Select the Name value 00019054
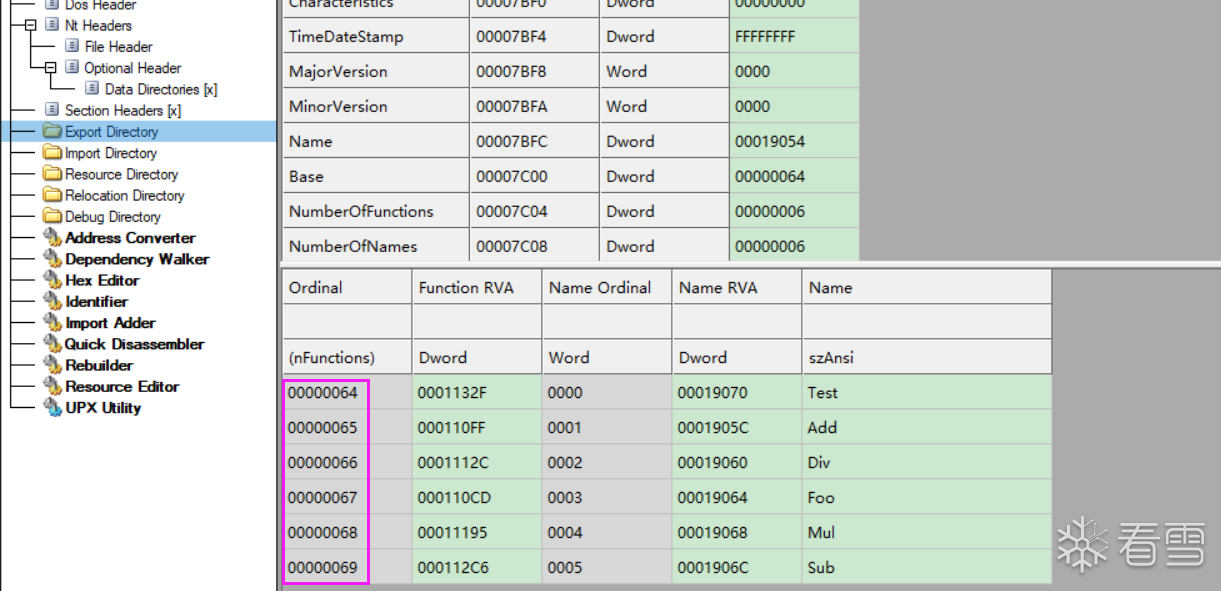The height and width of the screenshot is (591, 1221). pyautogui.click(x=794, y=141)
